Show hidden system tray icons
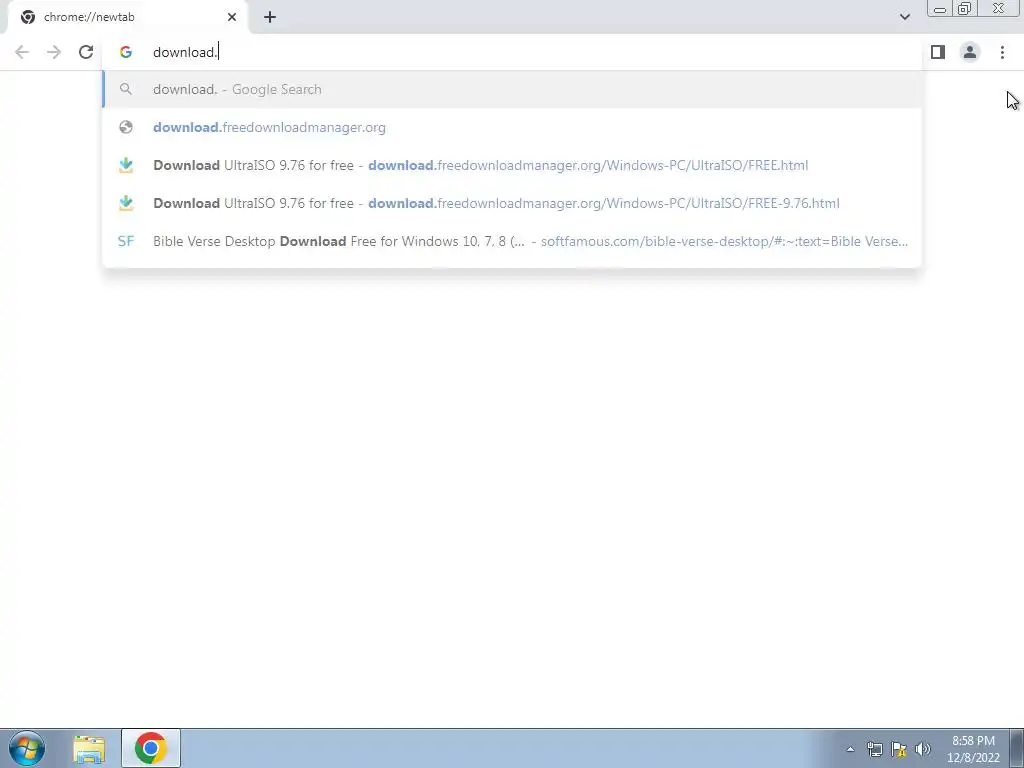The image size is (1024, 768). click(850, 749)
